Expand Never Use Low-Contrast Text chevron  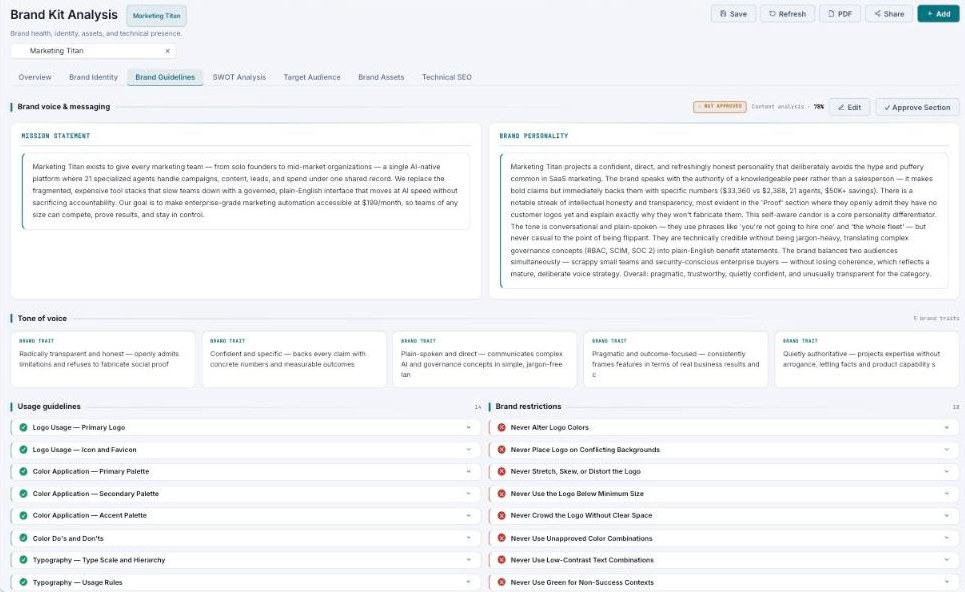point(947,560)
